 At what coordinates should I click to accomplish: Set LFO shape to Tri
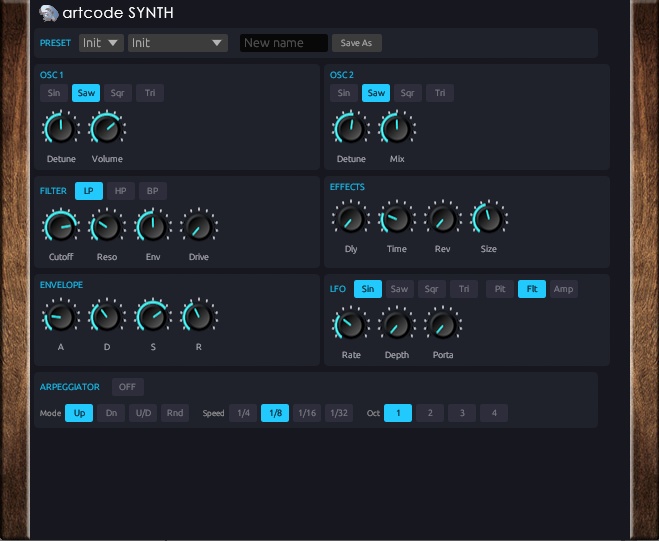464,289
